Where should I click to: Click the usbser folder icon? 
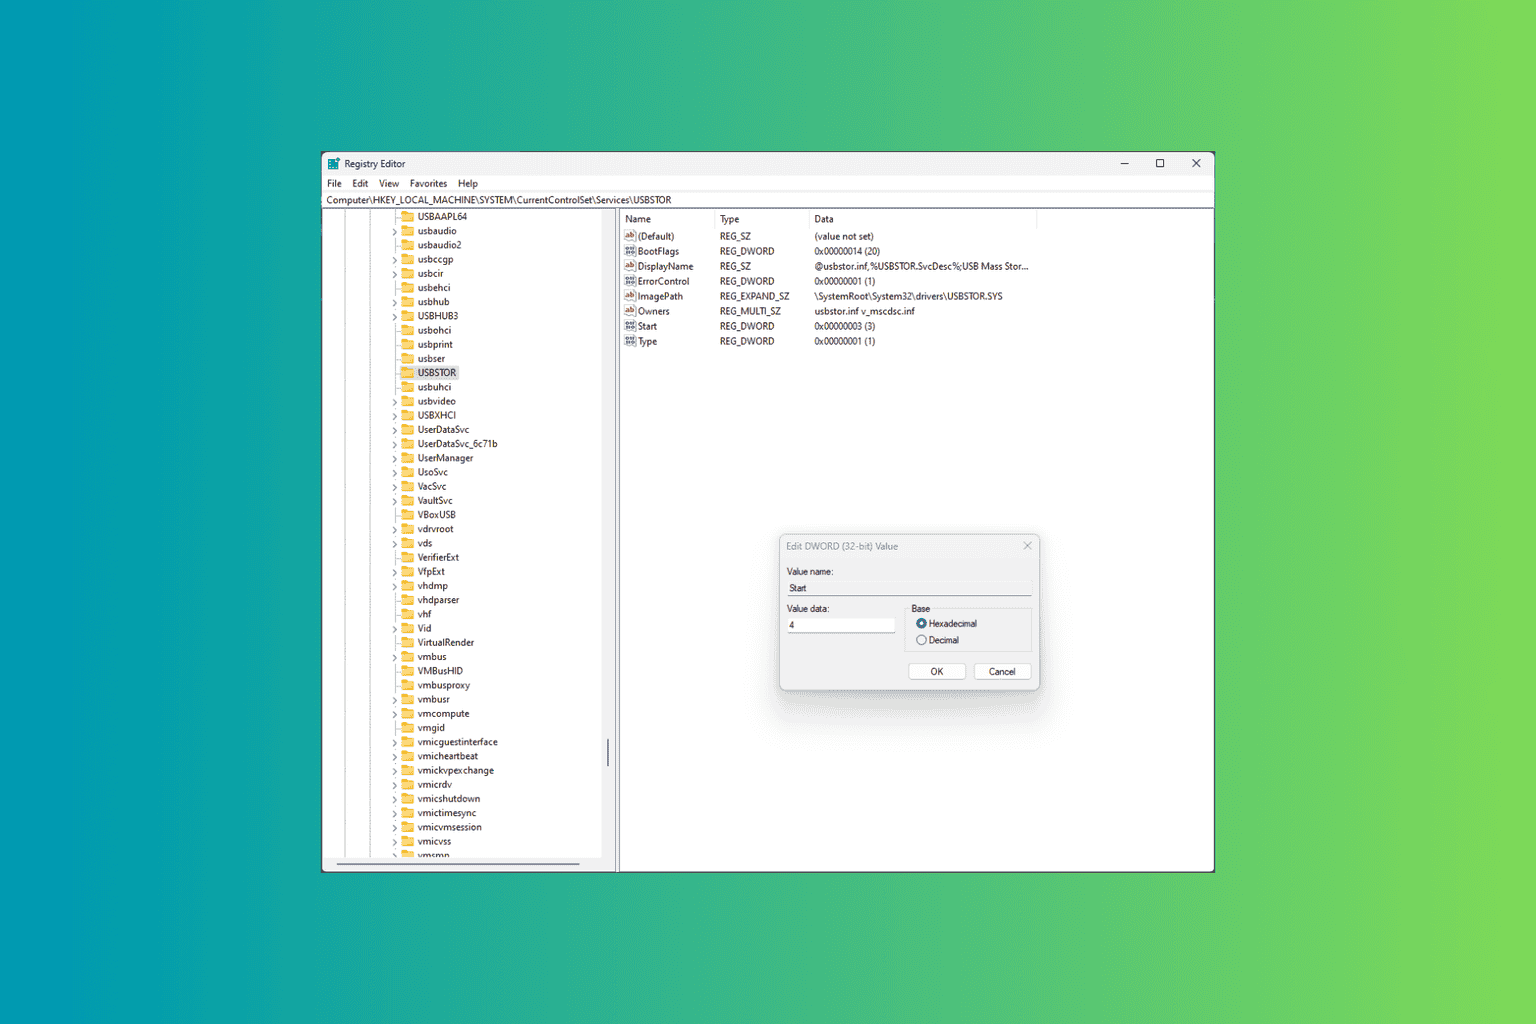(x=408, y=358)
